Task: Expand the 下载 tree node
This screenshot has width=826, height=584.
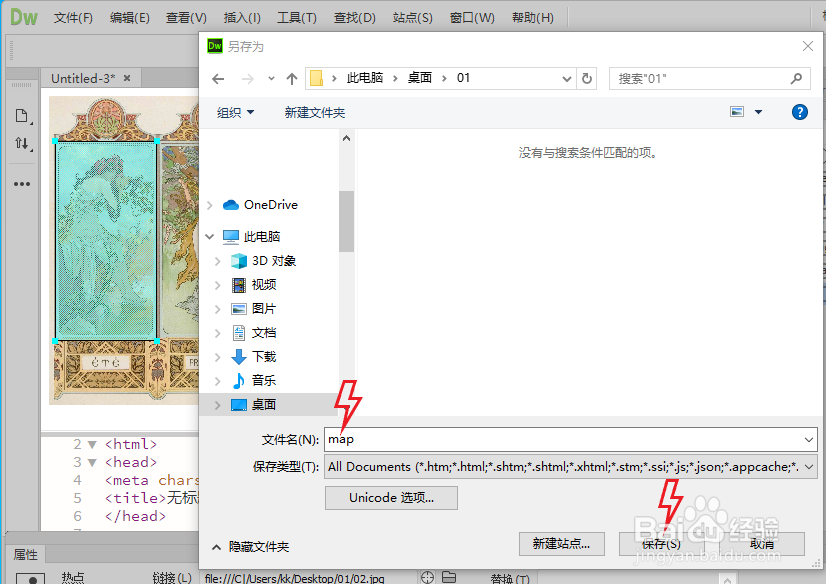Action: tap(218, 357)
